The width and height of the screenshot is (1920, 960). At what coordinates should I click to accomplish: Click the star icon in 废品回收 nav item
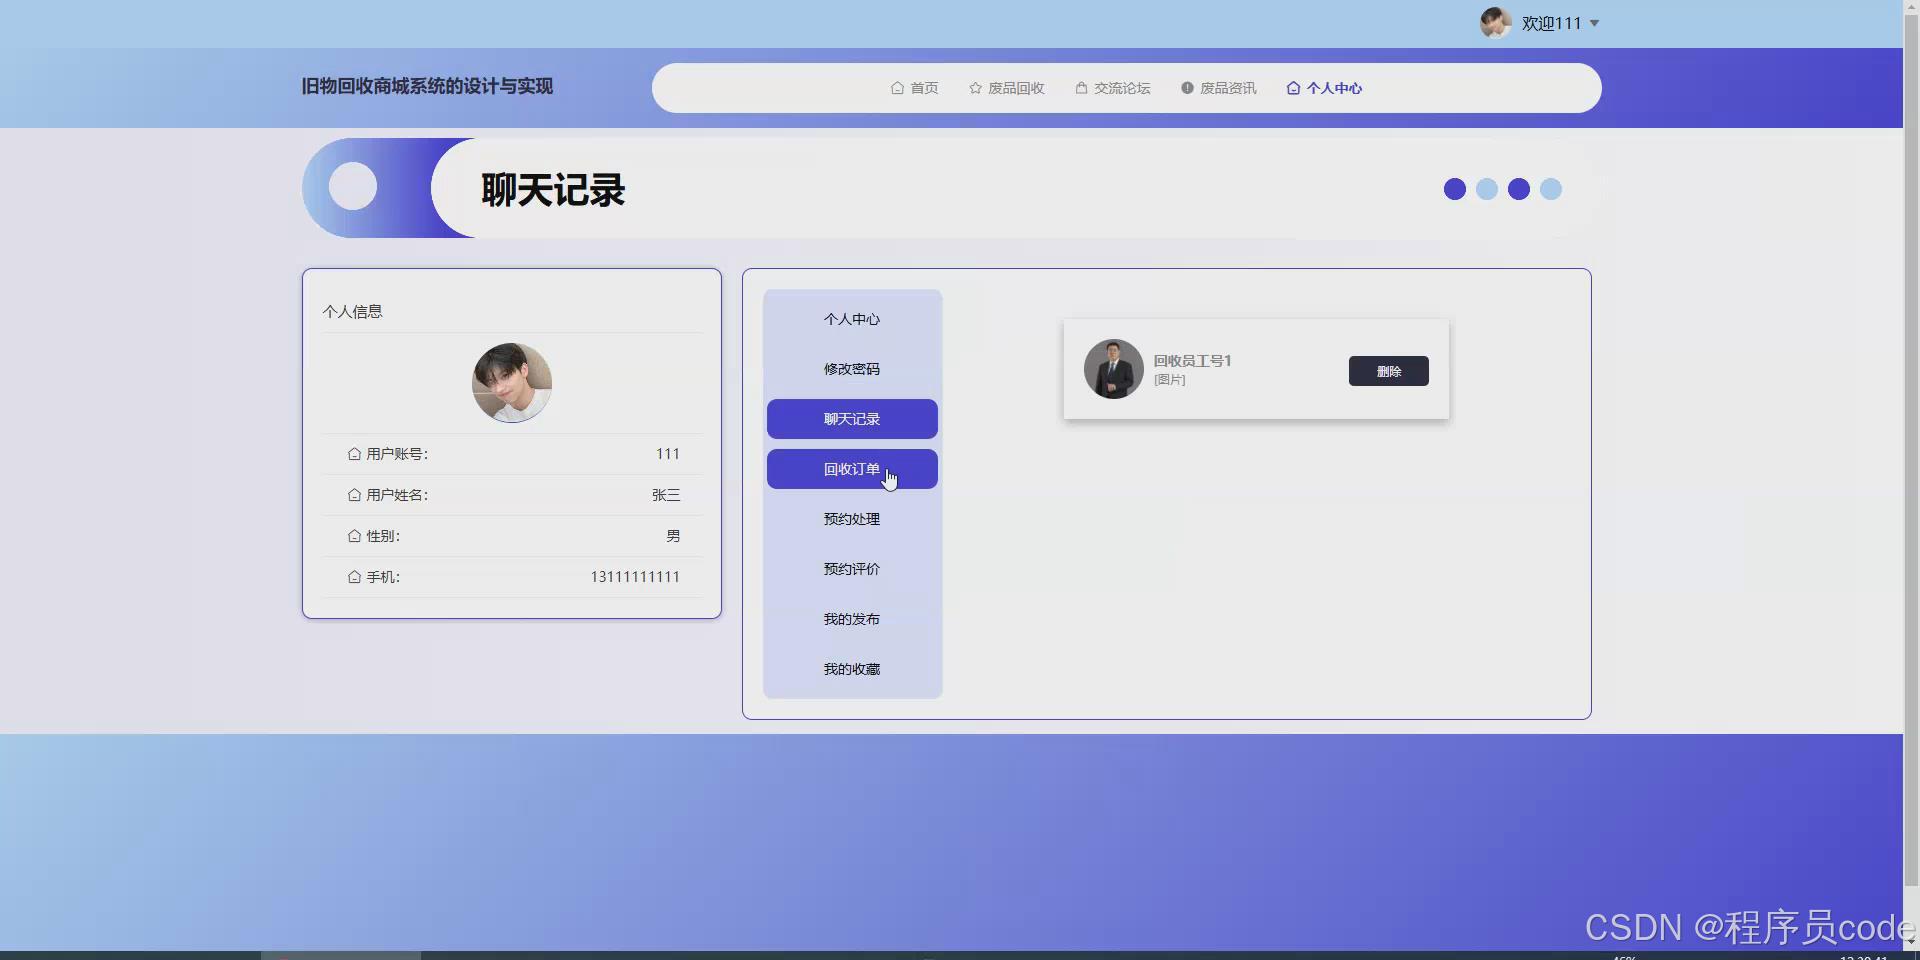[975, 88]
